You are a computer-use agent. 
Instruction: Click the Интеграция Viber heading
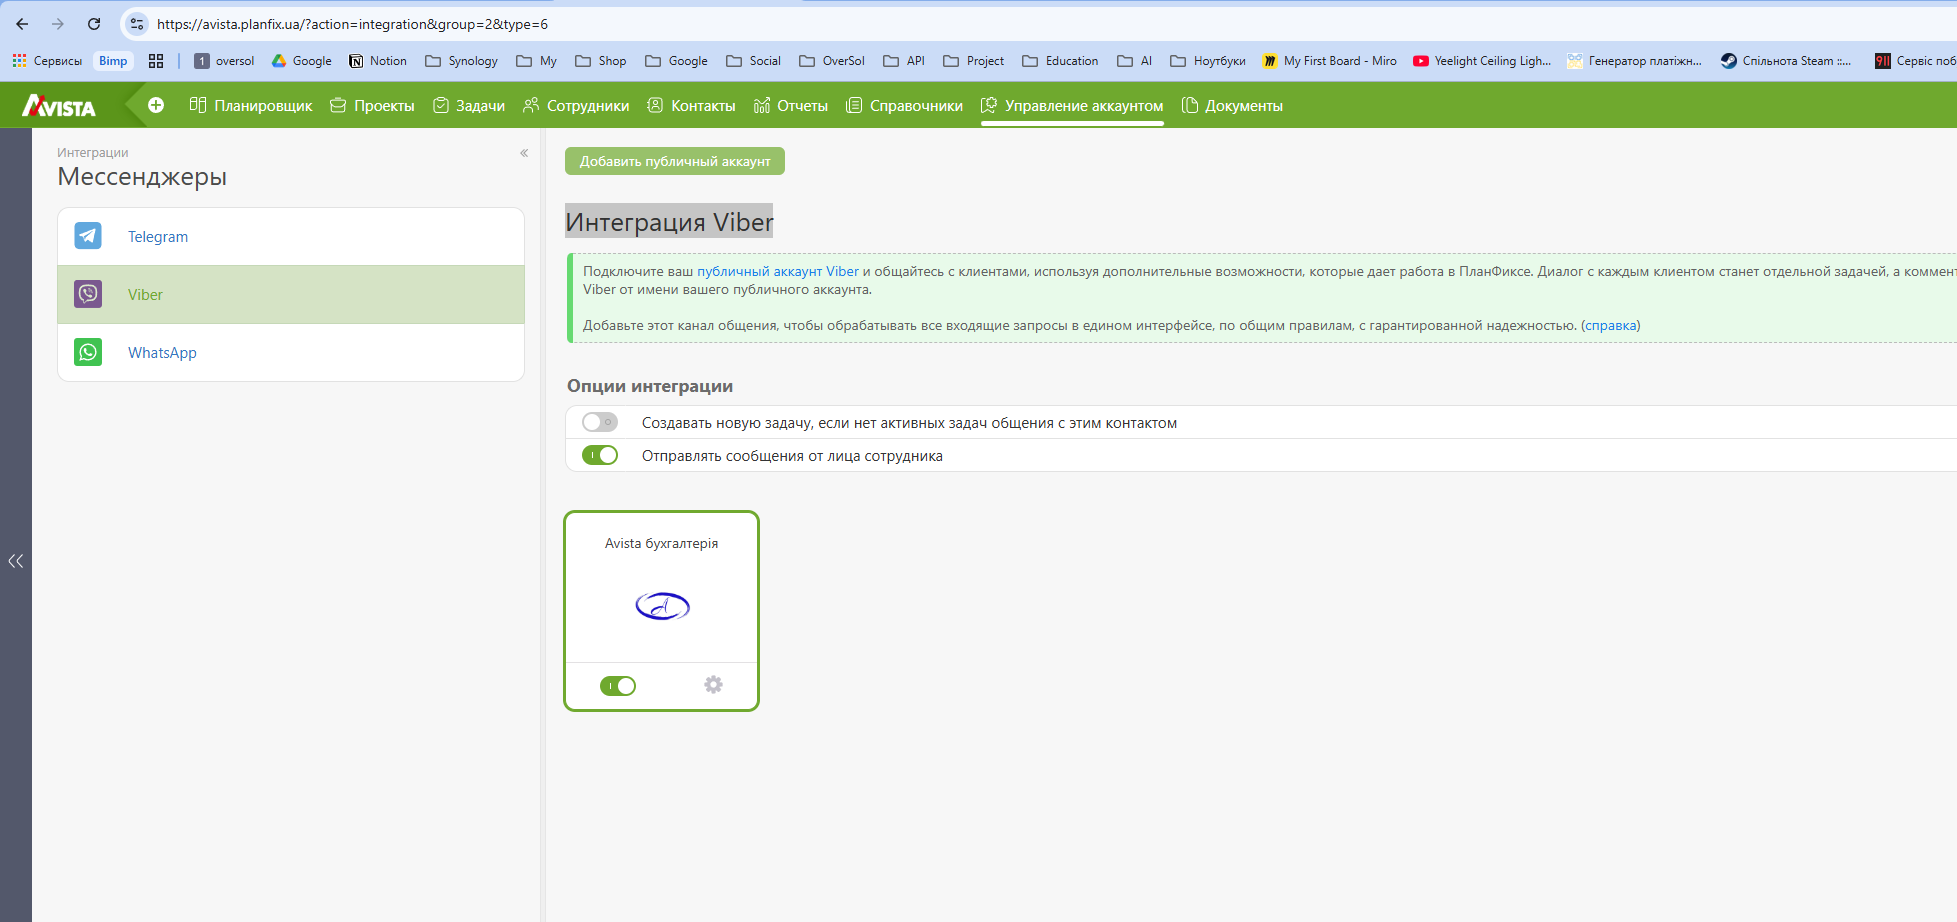[x=670, y=222]
